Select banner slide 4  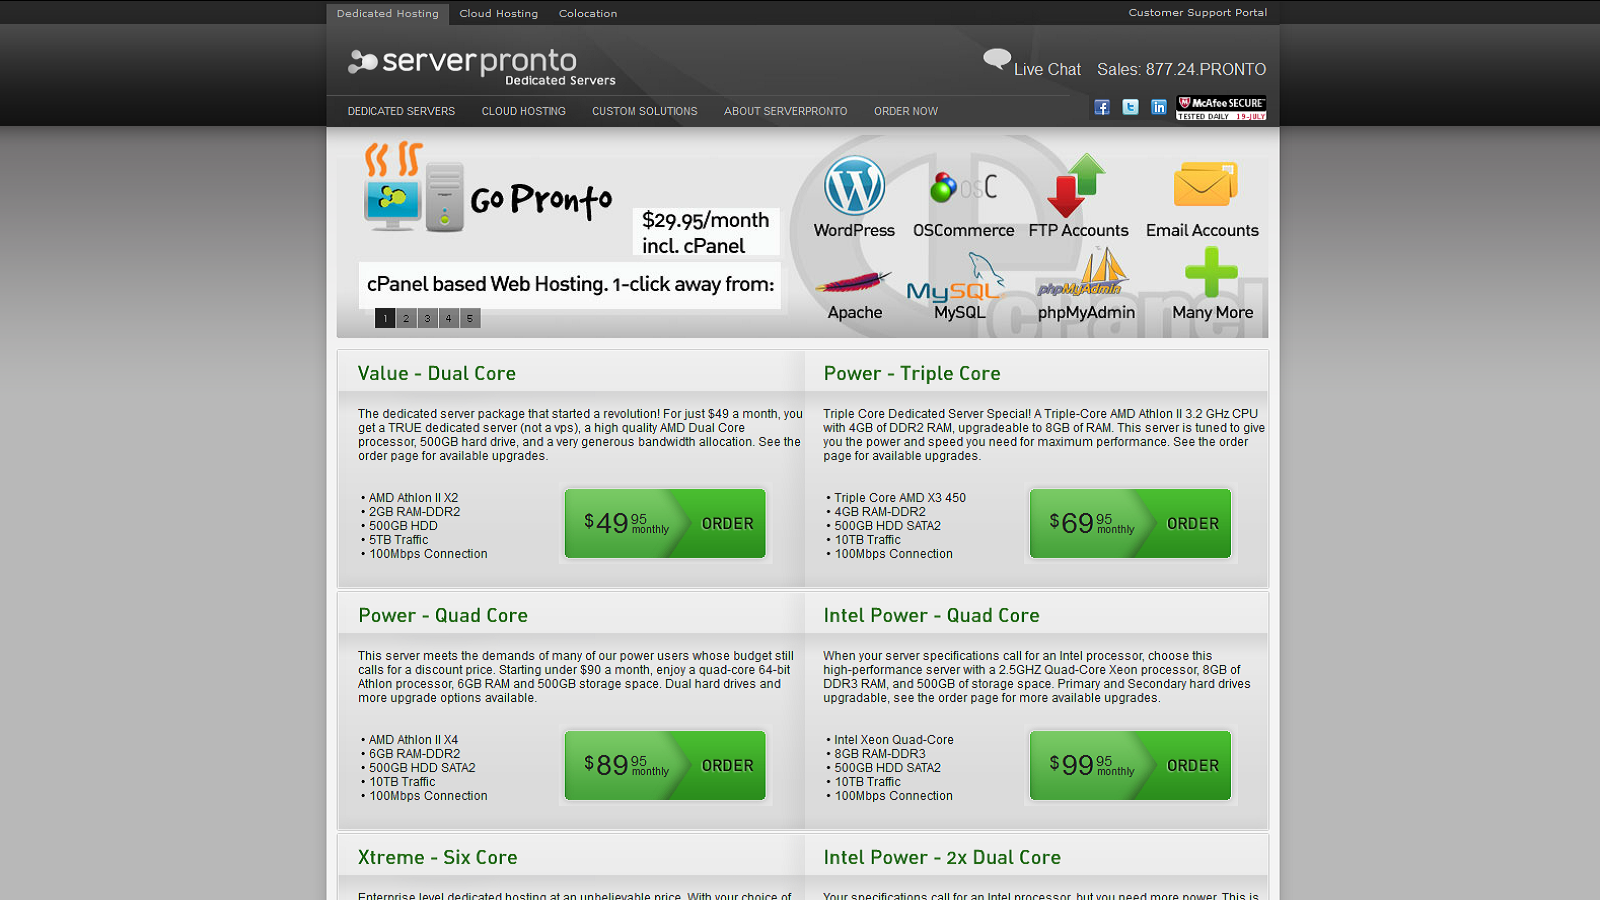click(x=448, y=318)
